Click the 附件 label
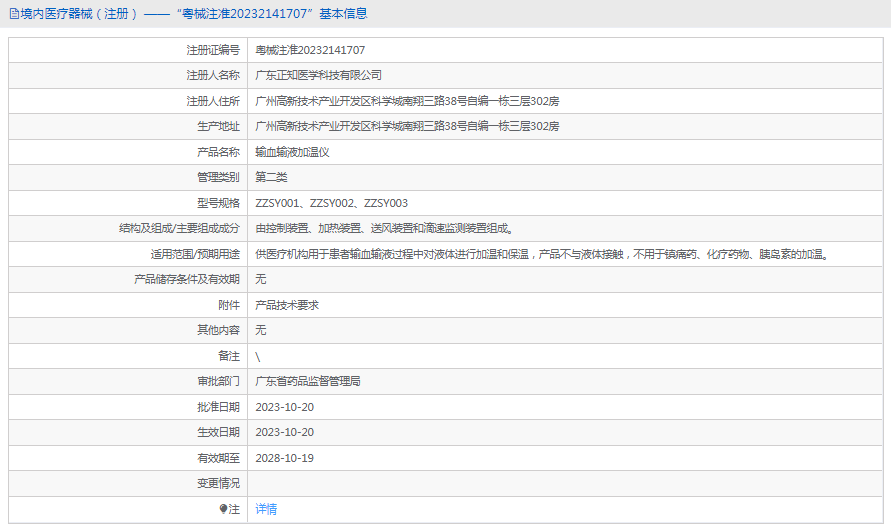Screen dimensions: 891x531 [229, 305]
